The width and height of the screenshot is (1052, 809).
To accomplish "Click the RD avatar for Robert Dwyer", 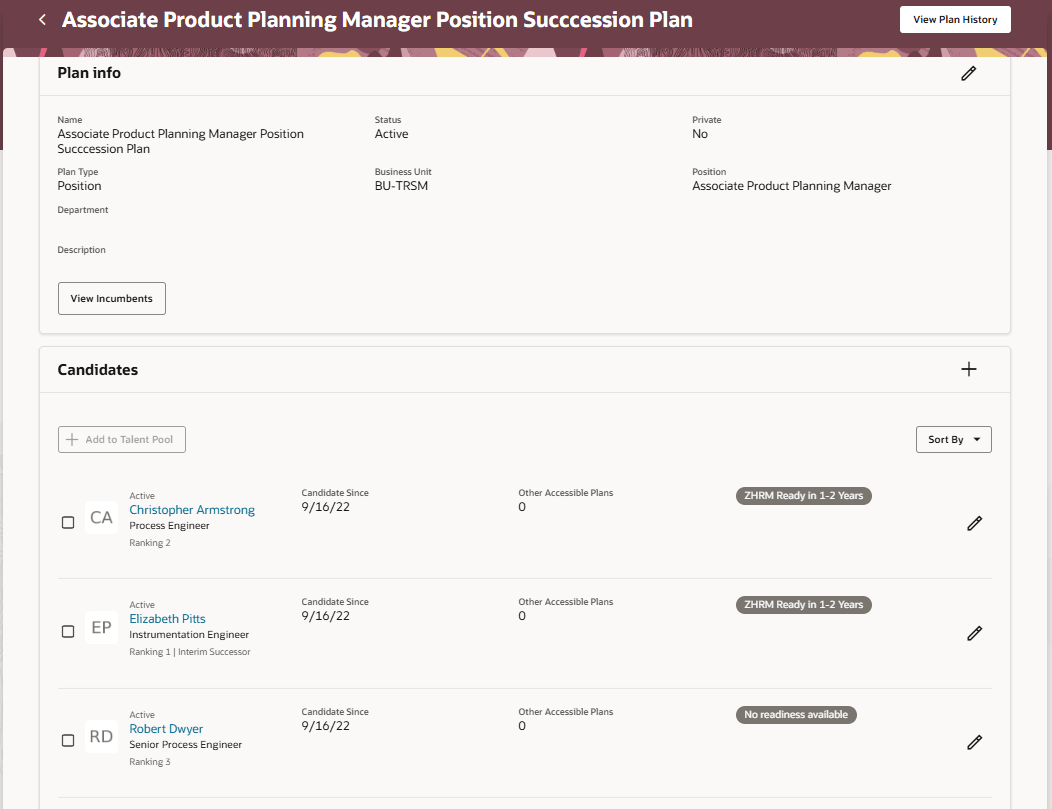I will (101, 737).
